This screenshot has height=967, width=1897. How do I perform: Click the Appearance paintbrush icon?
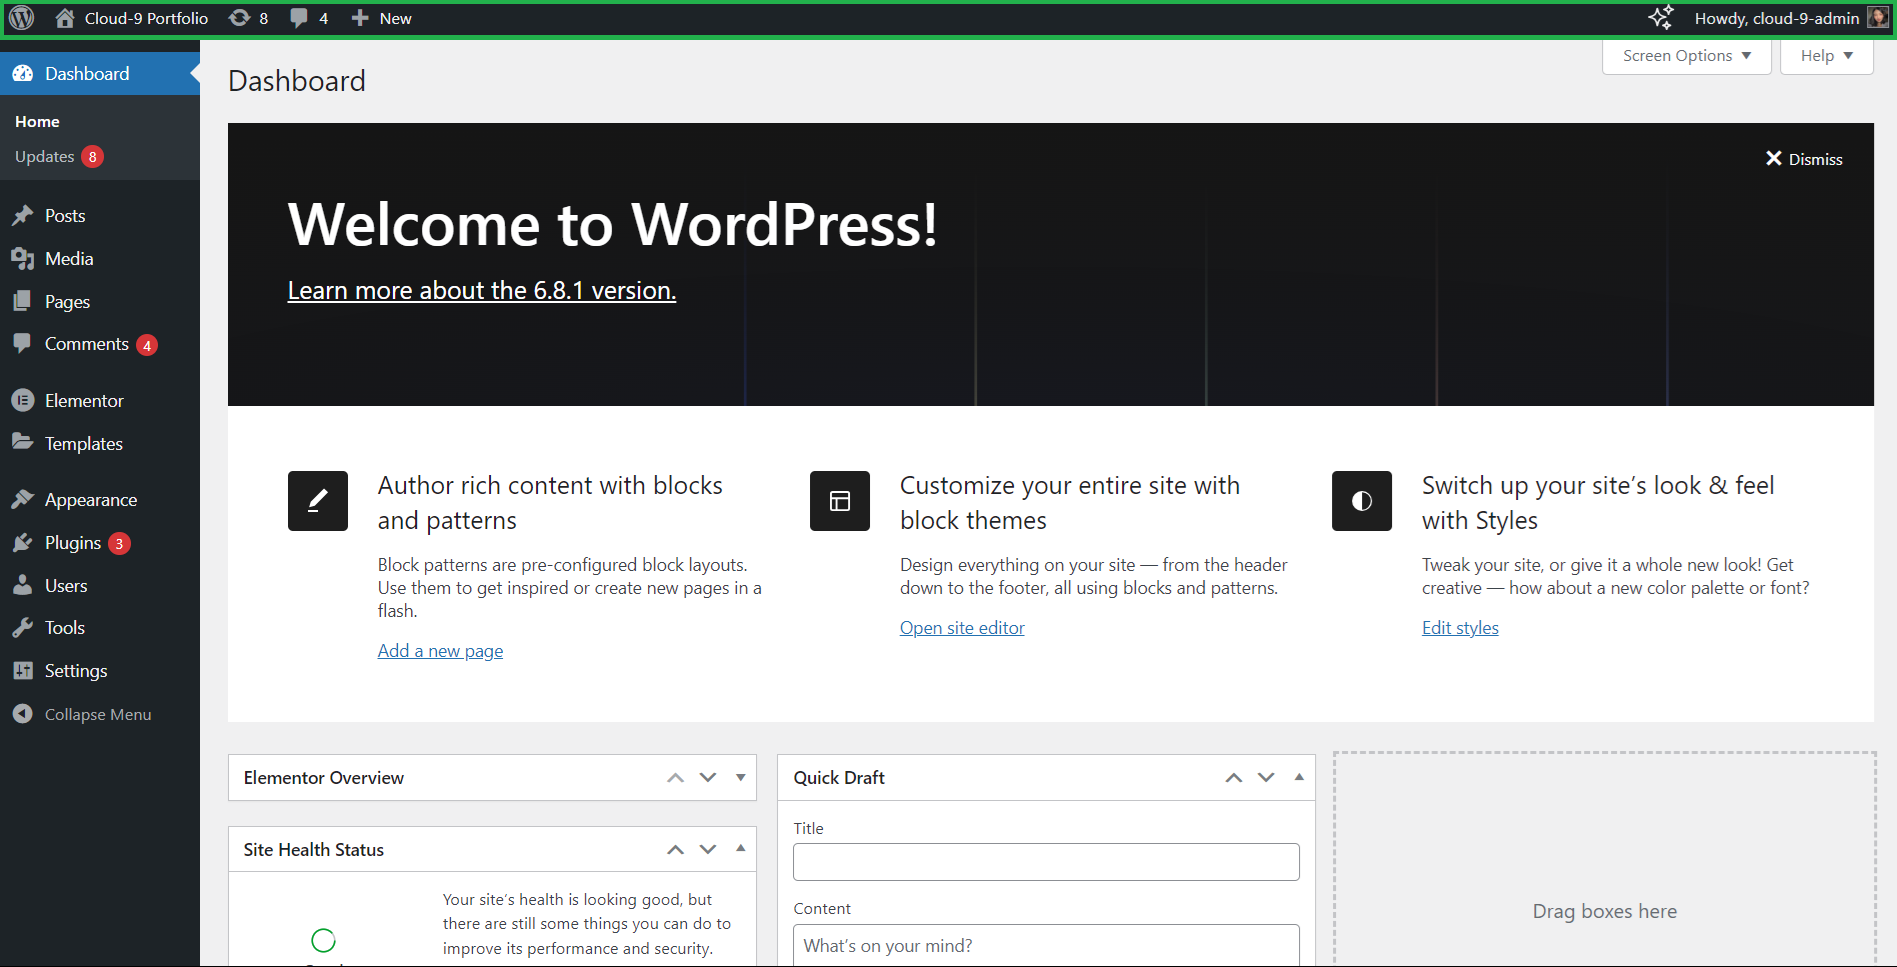23,499
